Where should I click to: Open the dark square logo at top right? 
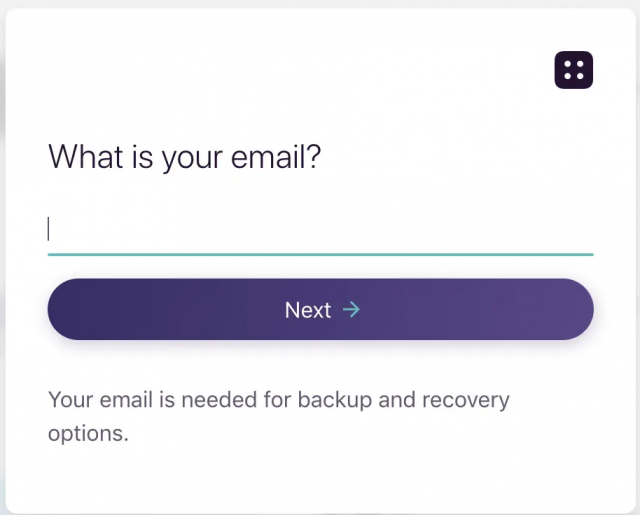coord(573,70)
